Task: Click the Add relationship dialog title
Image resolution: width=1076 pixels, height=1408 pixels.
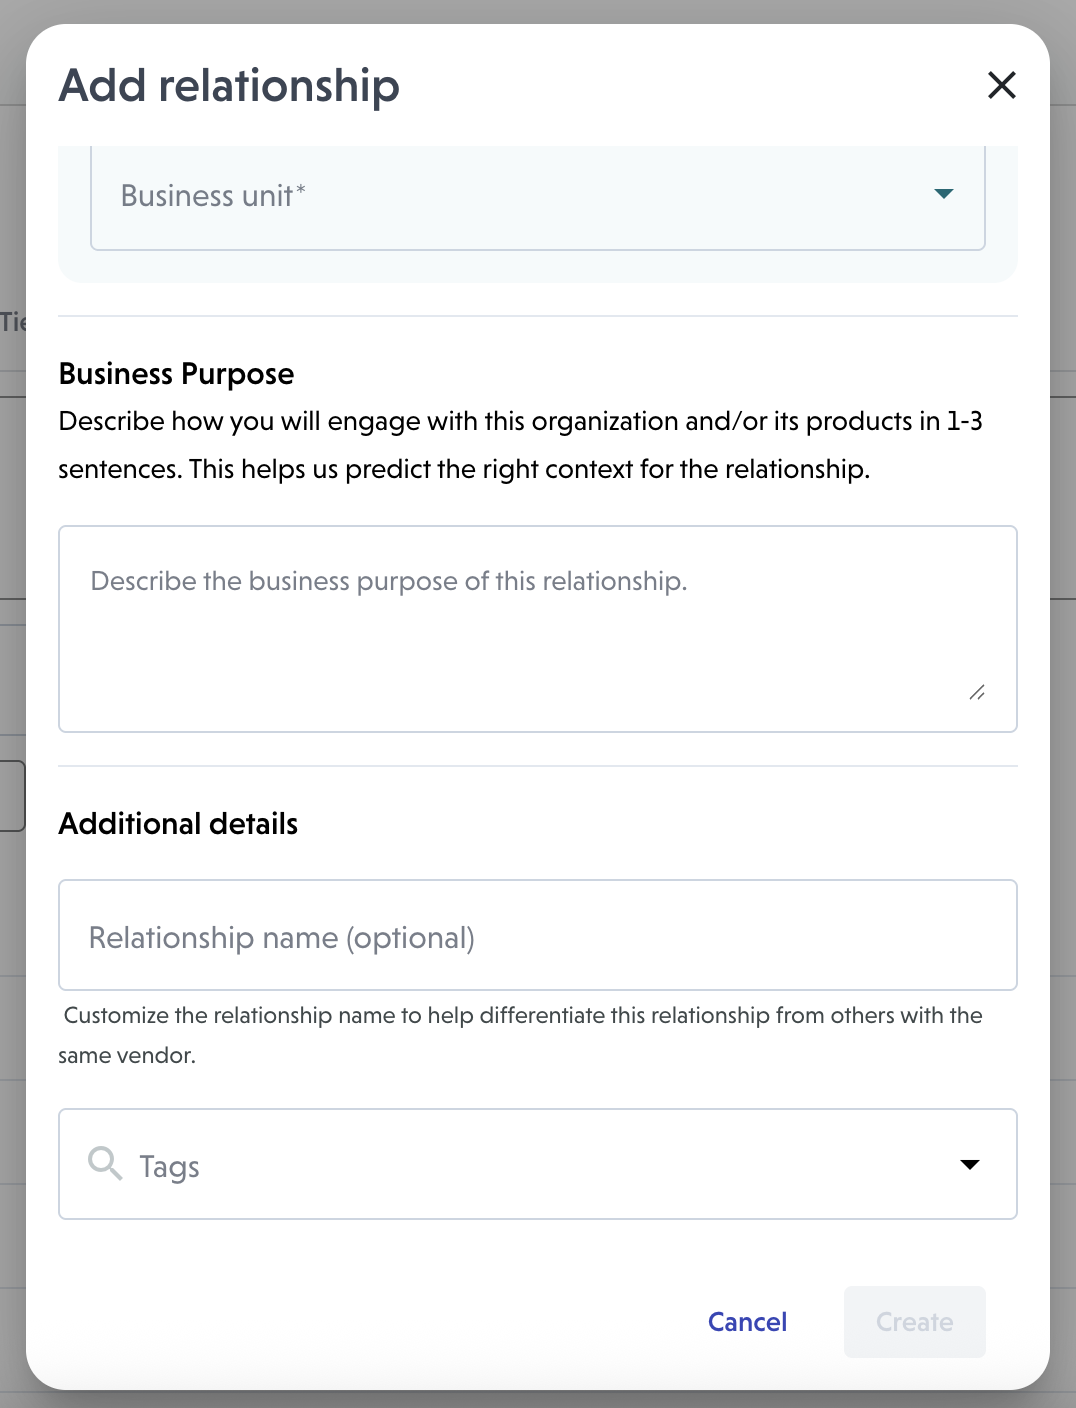Action: tap(229, 86)
